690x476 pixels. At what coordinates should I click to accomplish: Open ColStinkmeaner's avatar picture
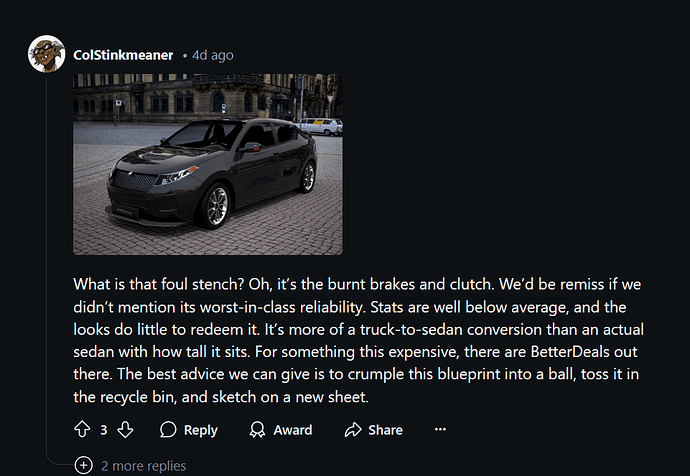click(x=47, y=53)
